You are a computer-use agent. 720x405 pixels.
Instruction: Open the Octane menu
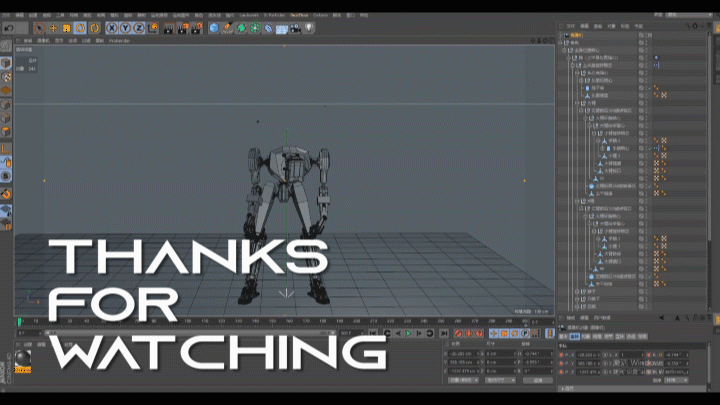[x=320, y=15]
